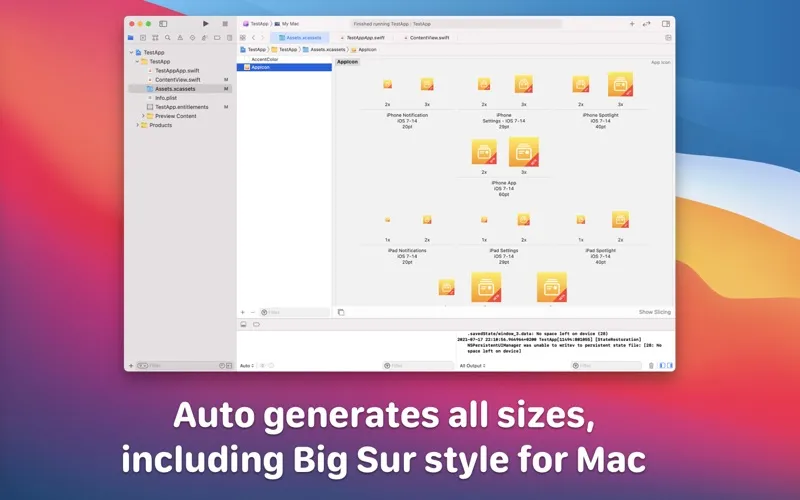800x500 pixels.
Task: Collapse the TestApp folder group
Action: [137, 61]
